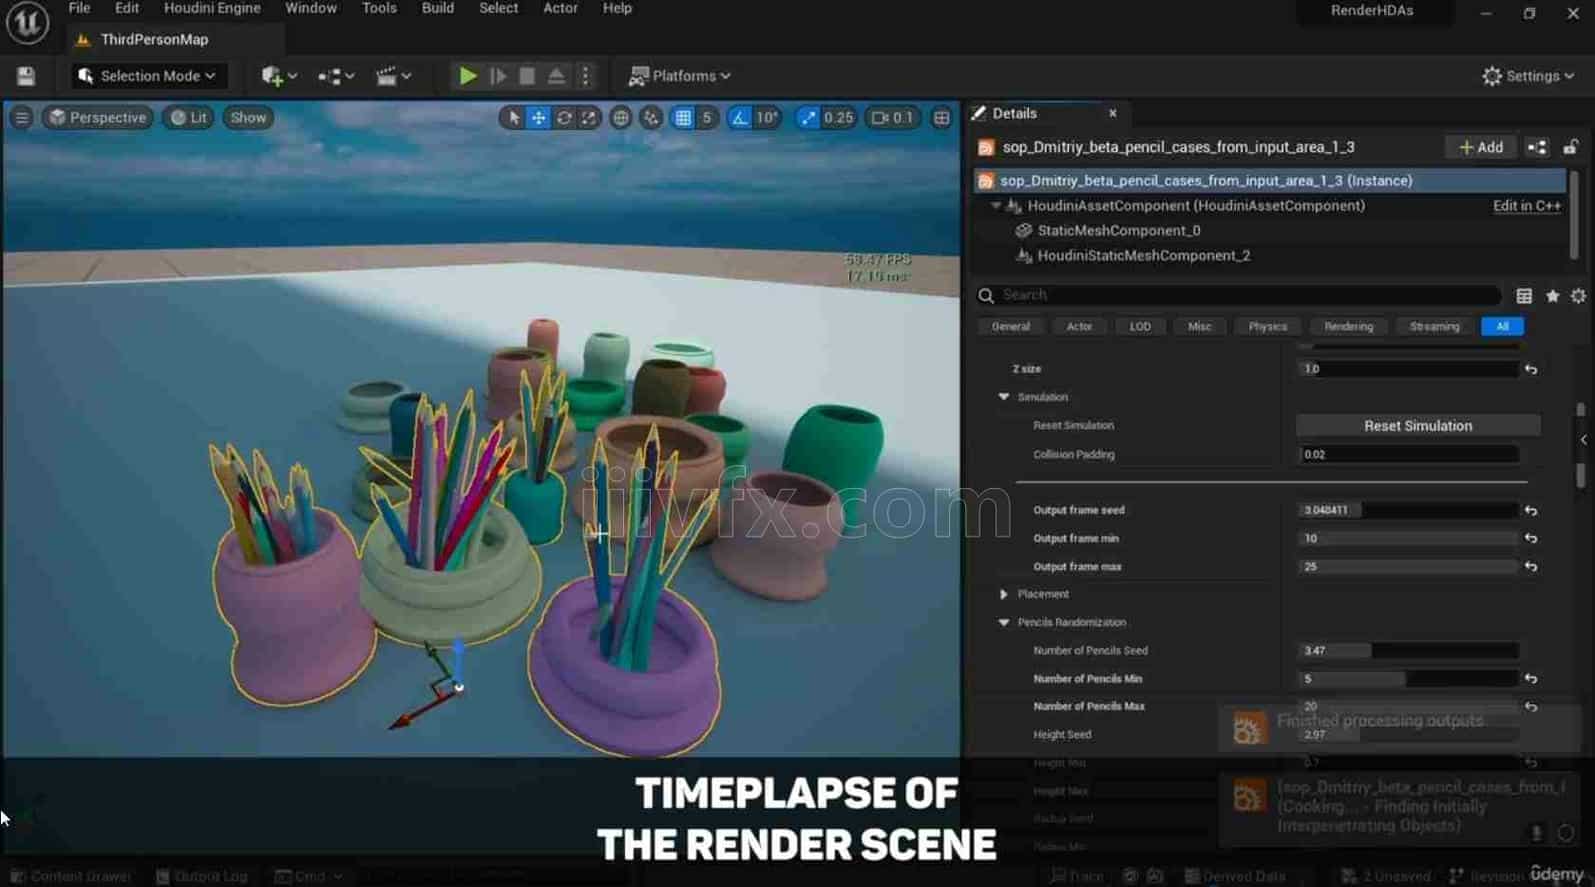
Task: Toggle rotation snapping angle icon
Action: [x=739, y=118]
